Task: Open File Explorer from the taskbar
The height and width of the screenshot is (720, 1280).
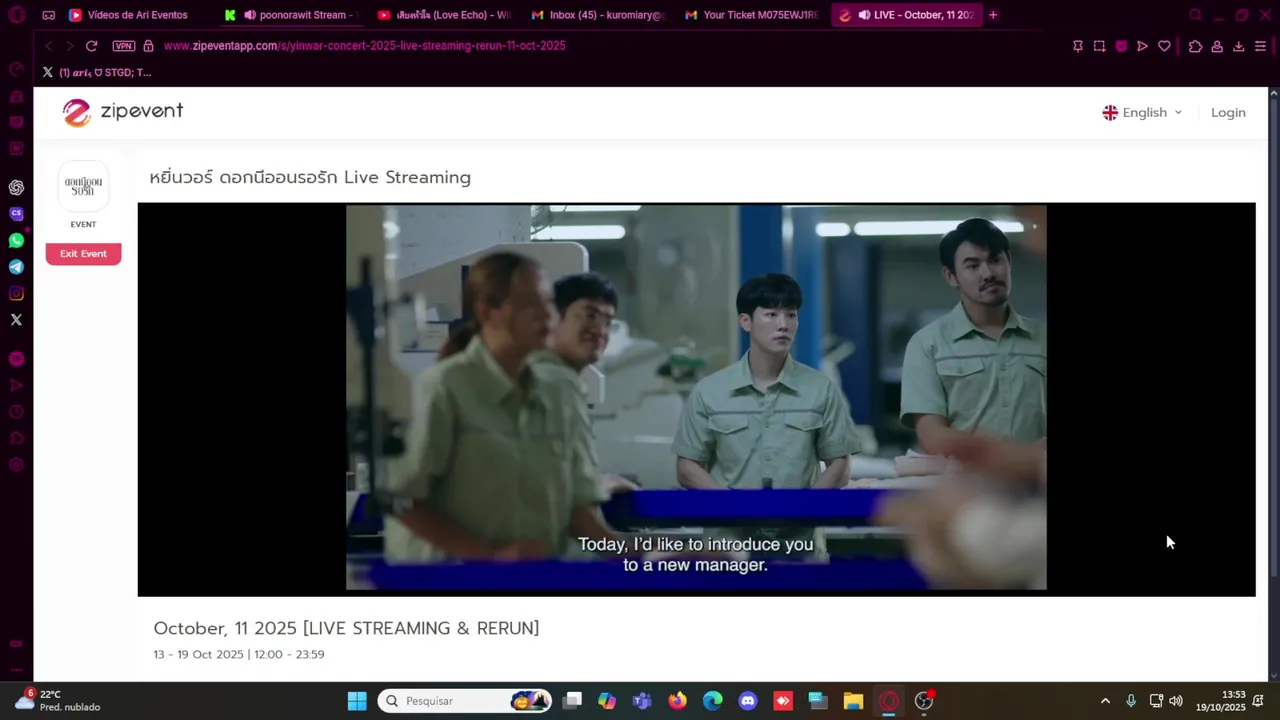Action: point(853,701)
